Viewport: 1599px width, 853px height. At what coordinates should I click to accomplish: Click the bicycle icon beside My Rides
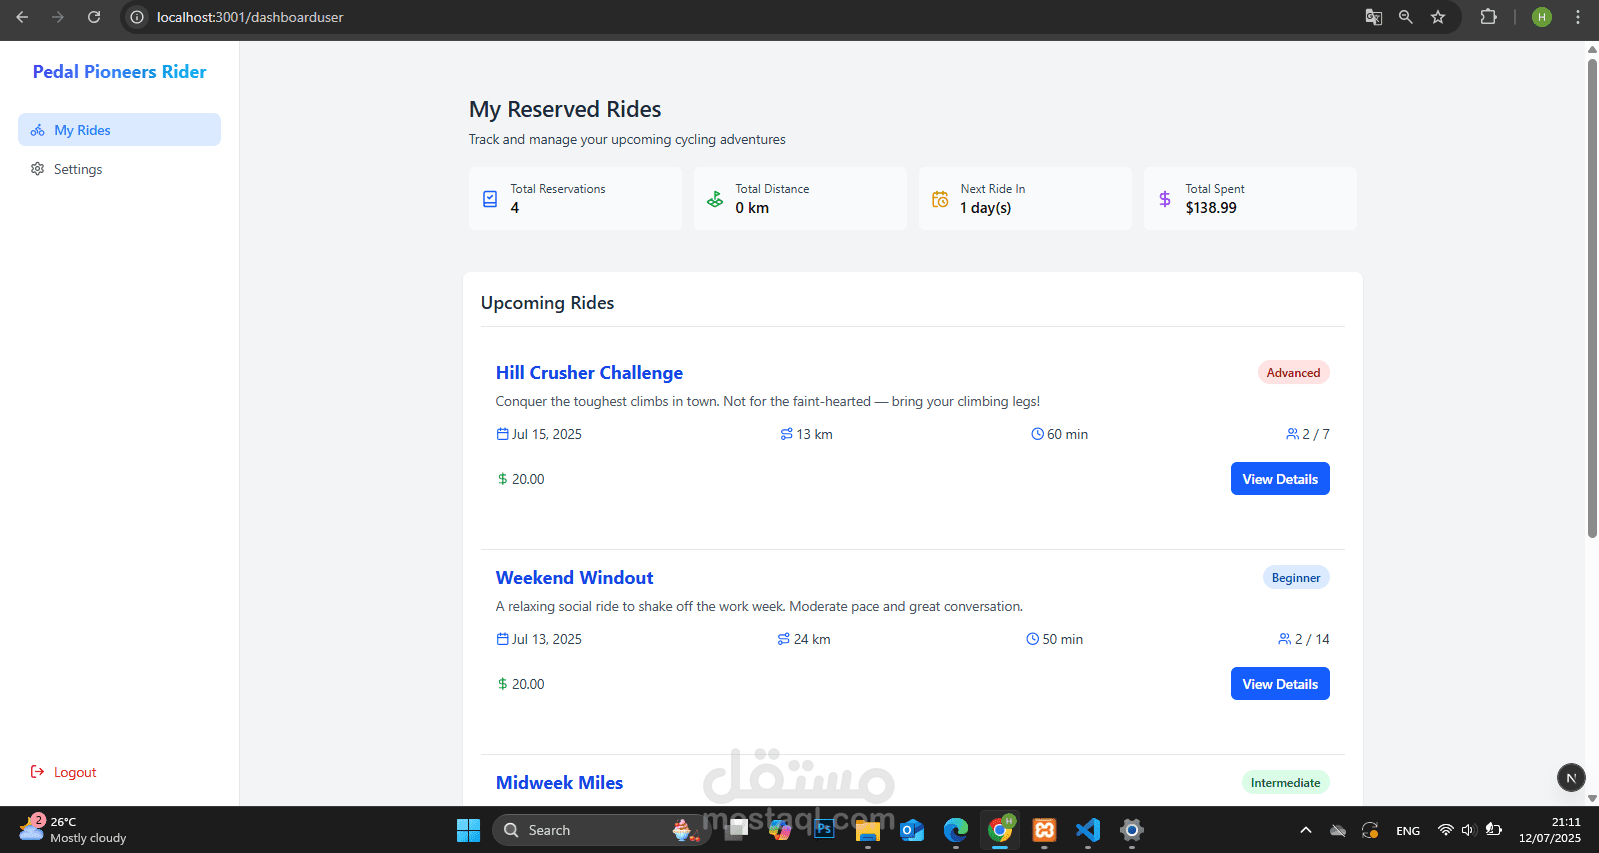(38, 130)
